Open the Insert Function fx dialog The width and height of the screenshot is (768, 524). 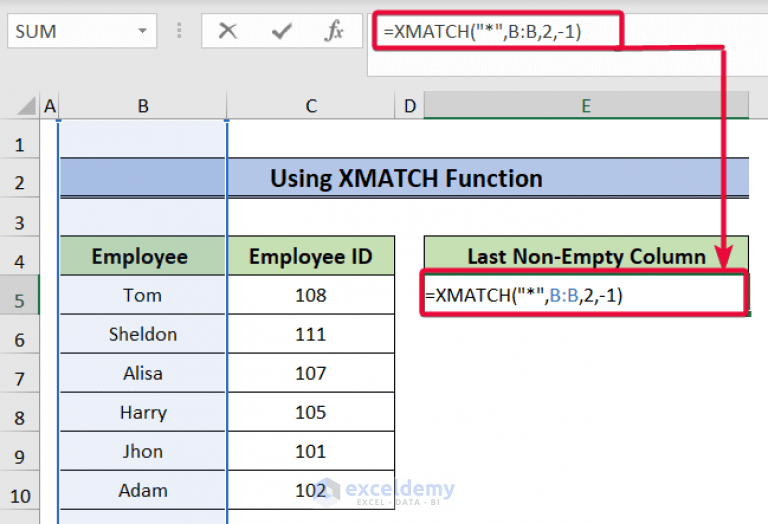334,31
